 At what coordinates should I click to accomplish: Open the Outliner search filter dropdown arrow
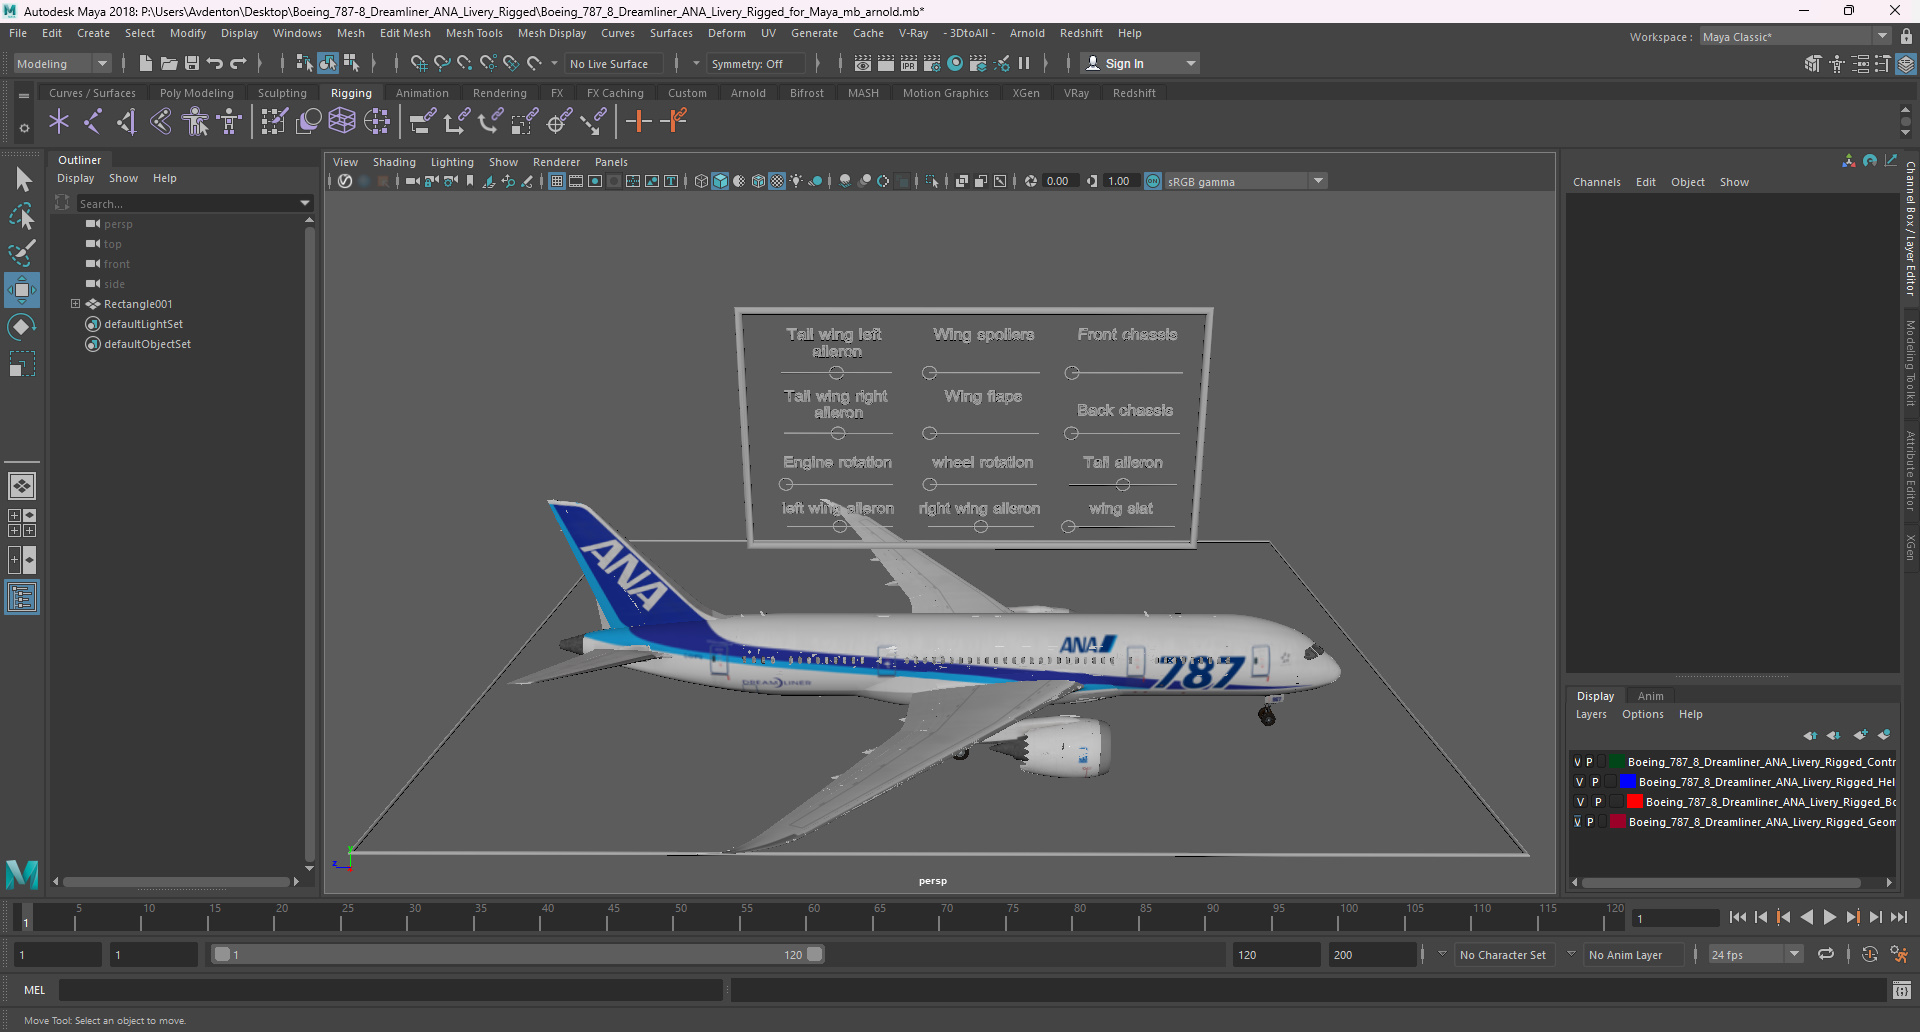(305, 203)
